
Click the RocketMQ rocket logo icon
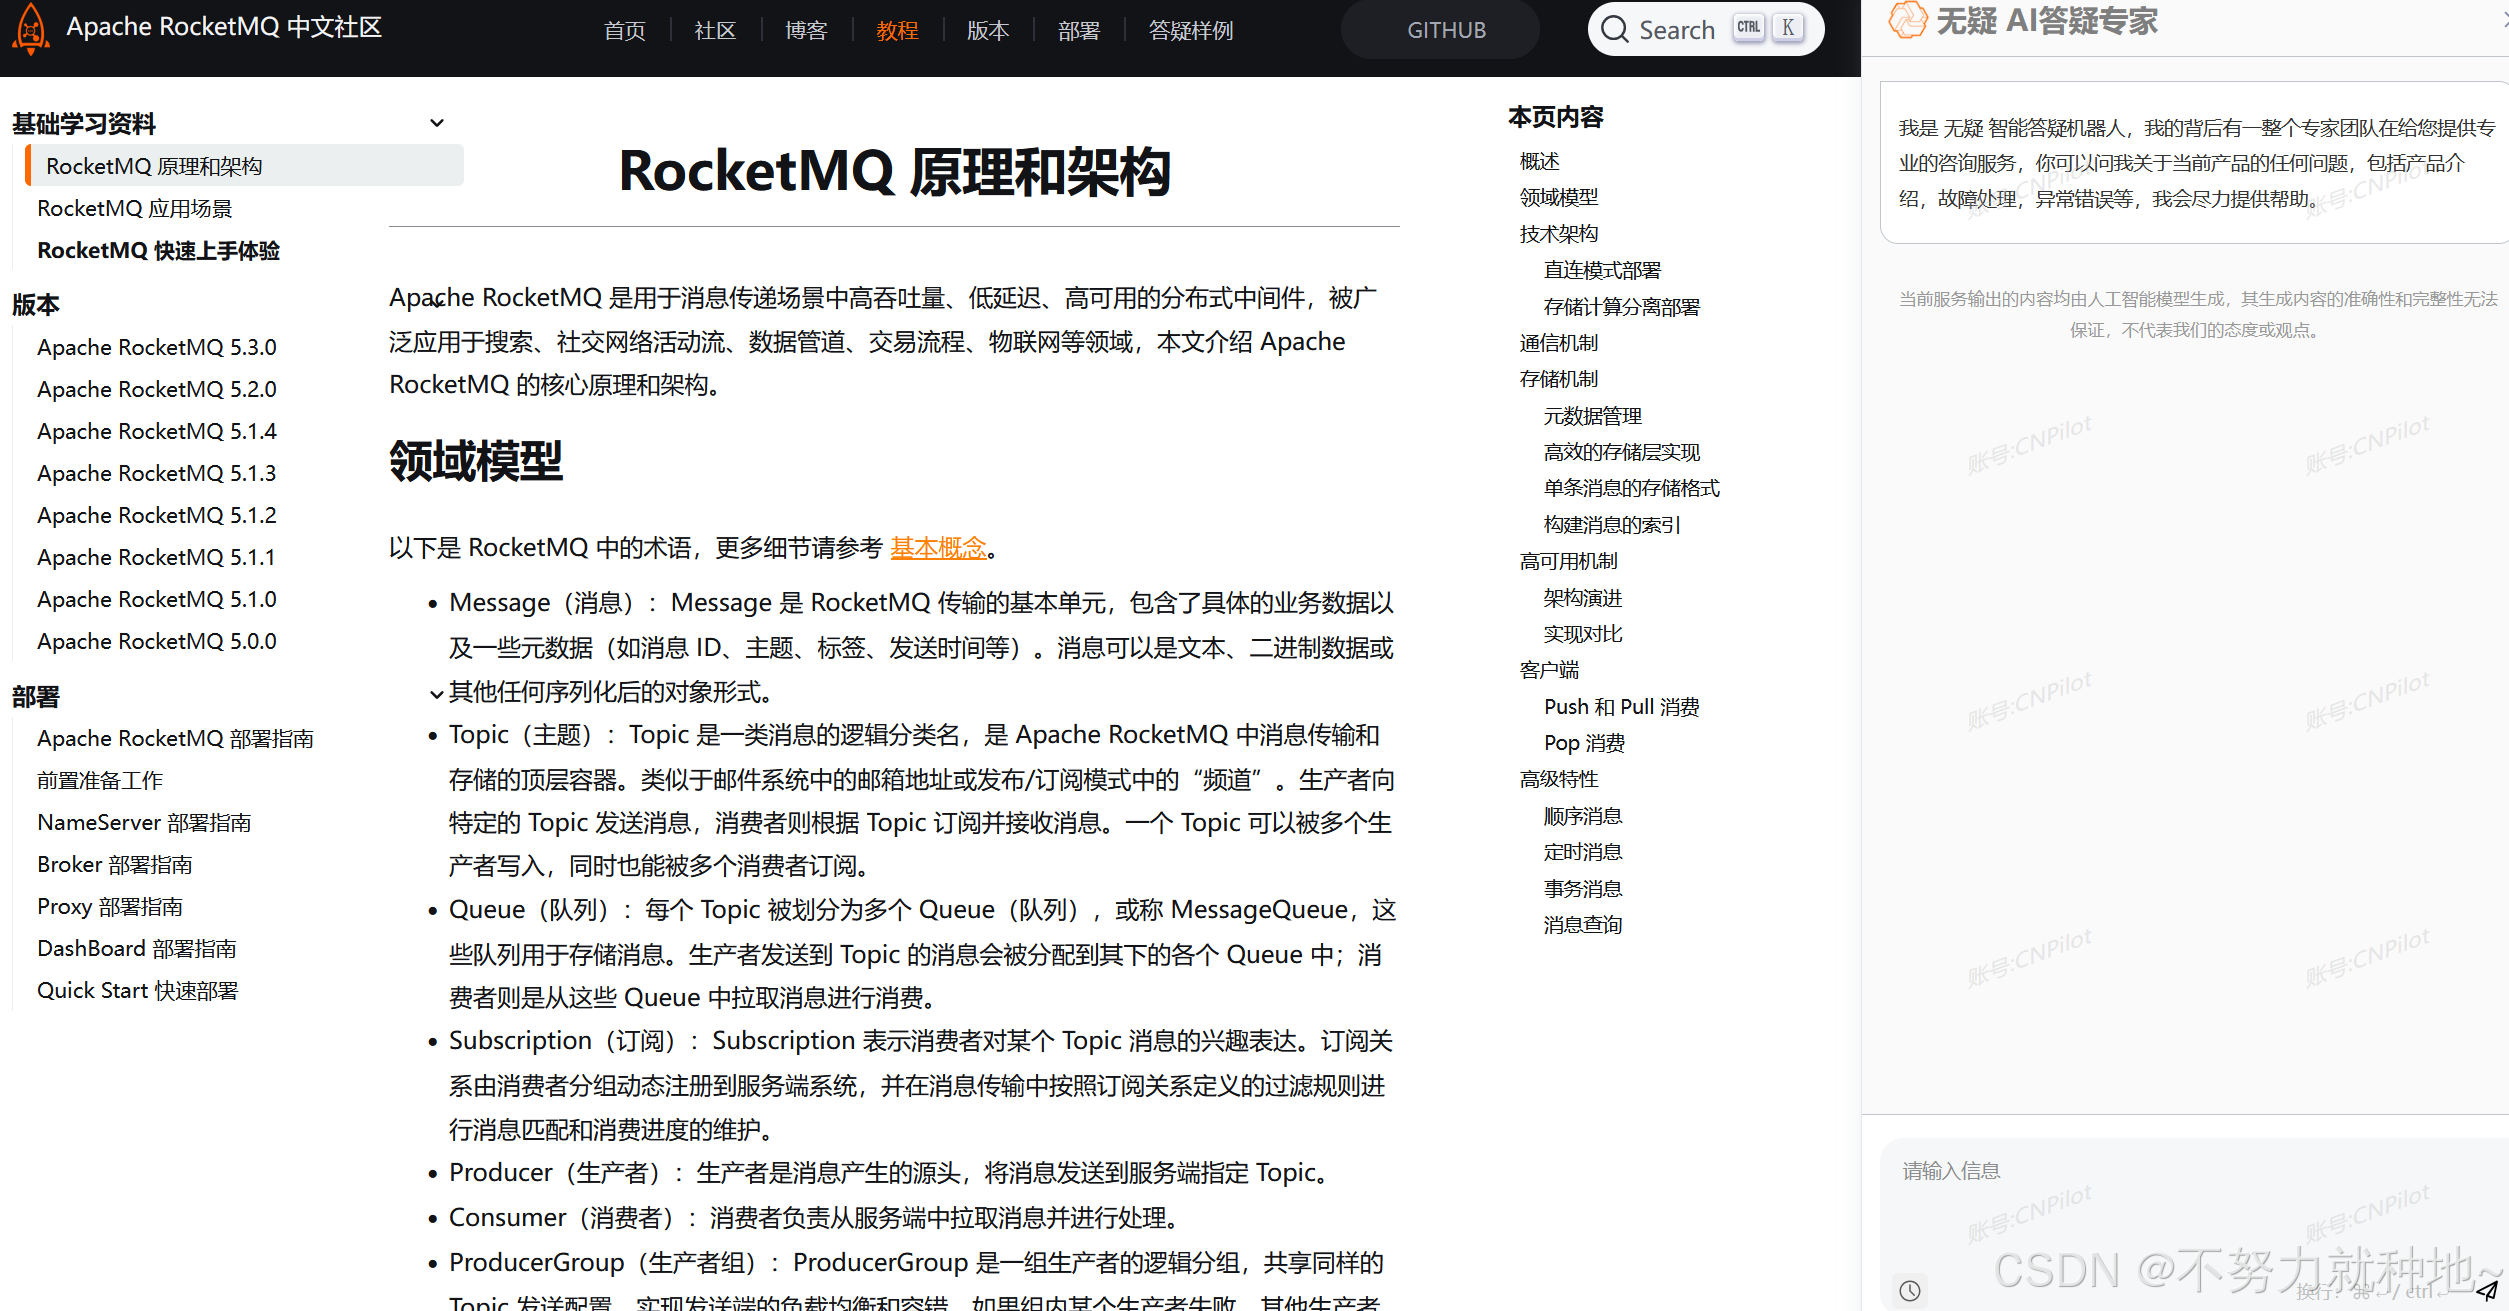[x=30, y=29]
